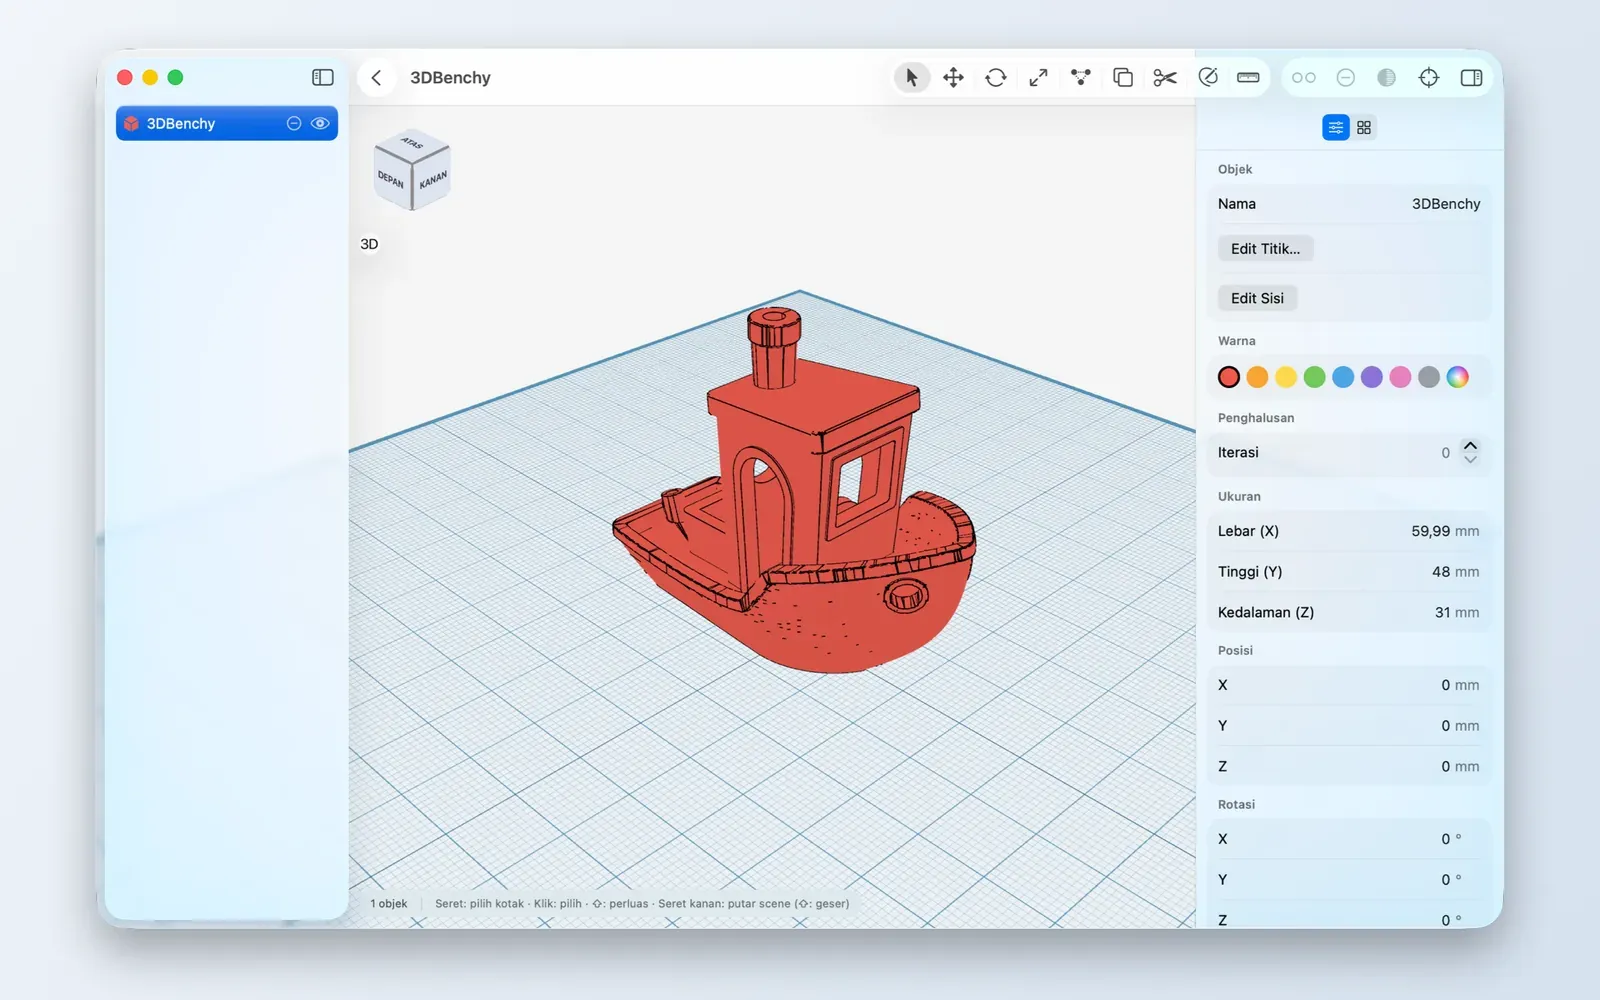1600x1000 pixels.
Task: Select the vertex edit tool icon
Action: 1080,77
